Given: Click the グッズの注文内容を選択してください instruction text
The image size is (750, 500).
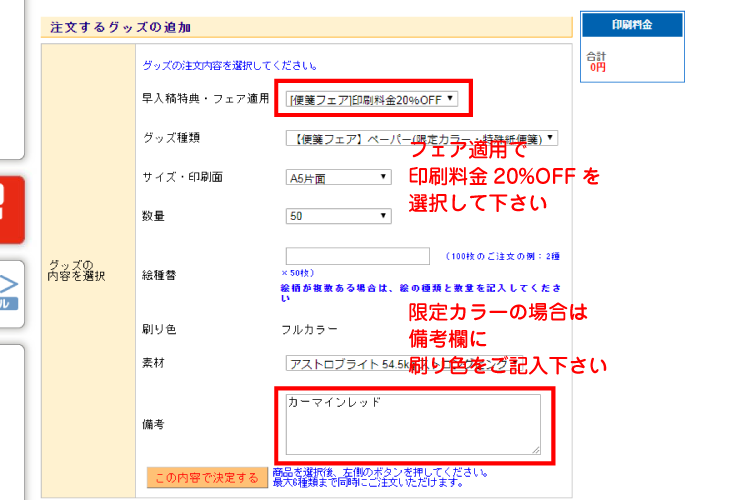Looking at the screenshot, I should (230, 66).
